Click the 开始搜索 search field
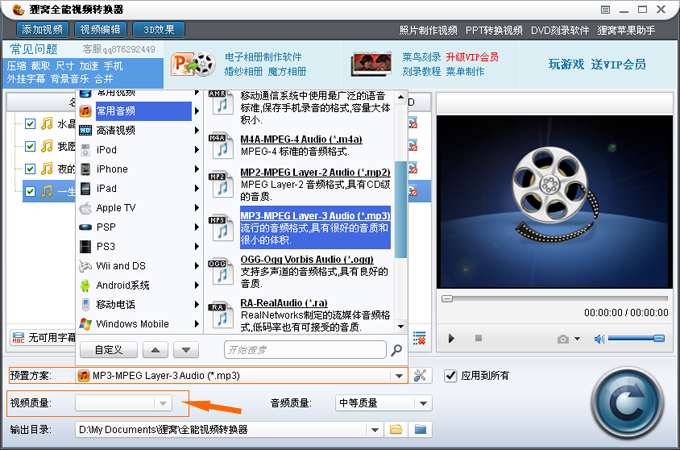The image size is (680, 450). tap(305, 350)
